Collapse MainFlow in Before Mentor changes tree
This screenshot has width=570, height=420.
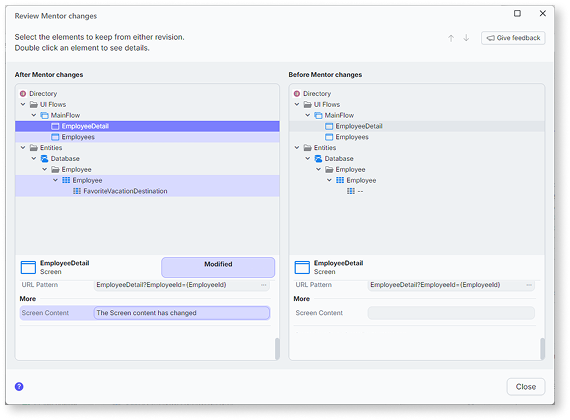click(x=308, y=115)
